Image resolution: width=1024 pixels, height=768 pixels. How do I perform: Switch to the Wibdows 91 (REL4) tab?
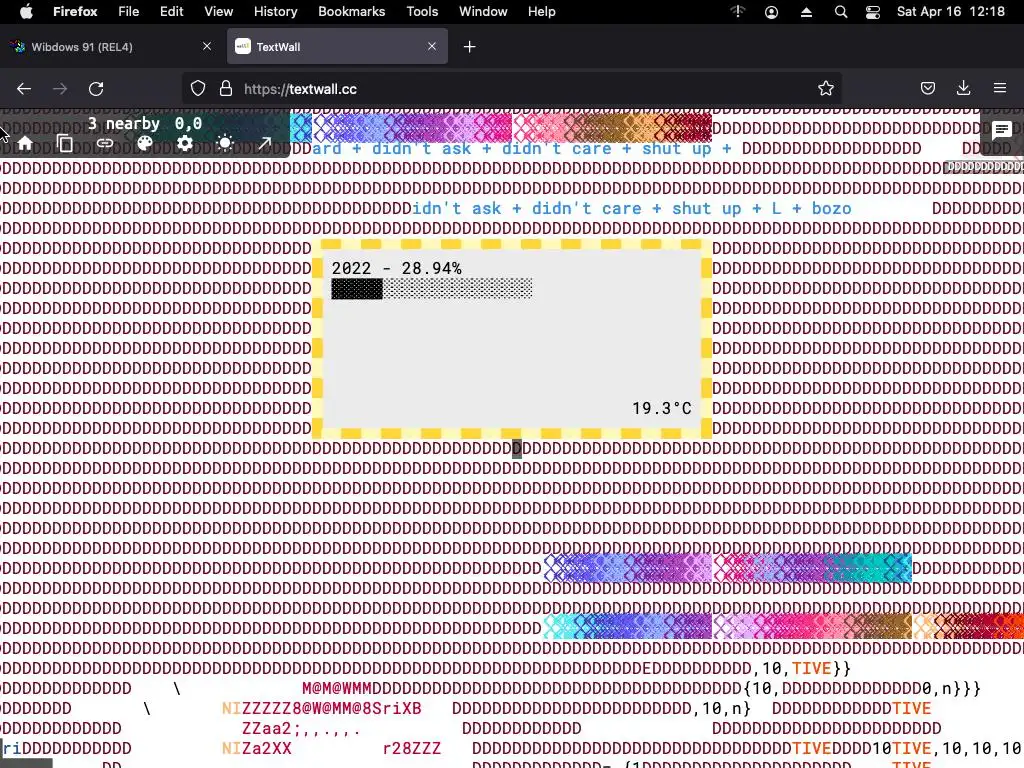pyautogui.click(x=111, y=46)
